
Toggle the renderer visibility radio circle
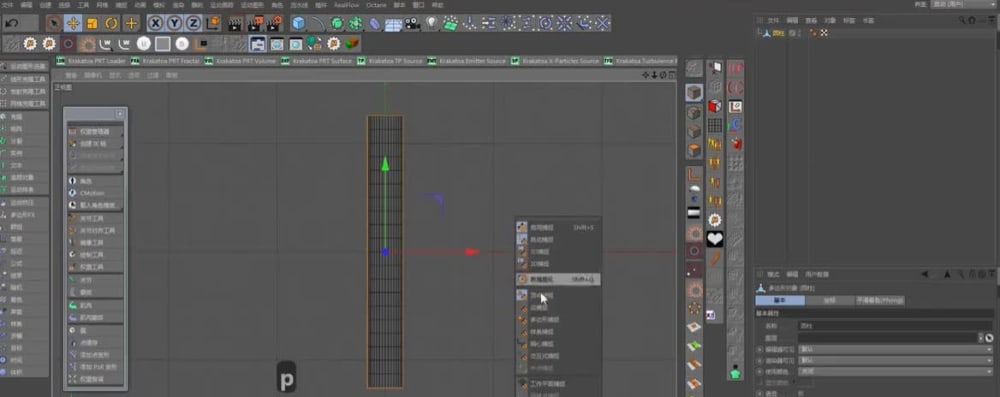(x=760, y=361)
